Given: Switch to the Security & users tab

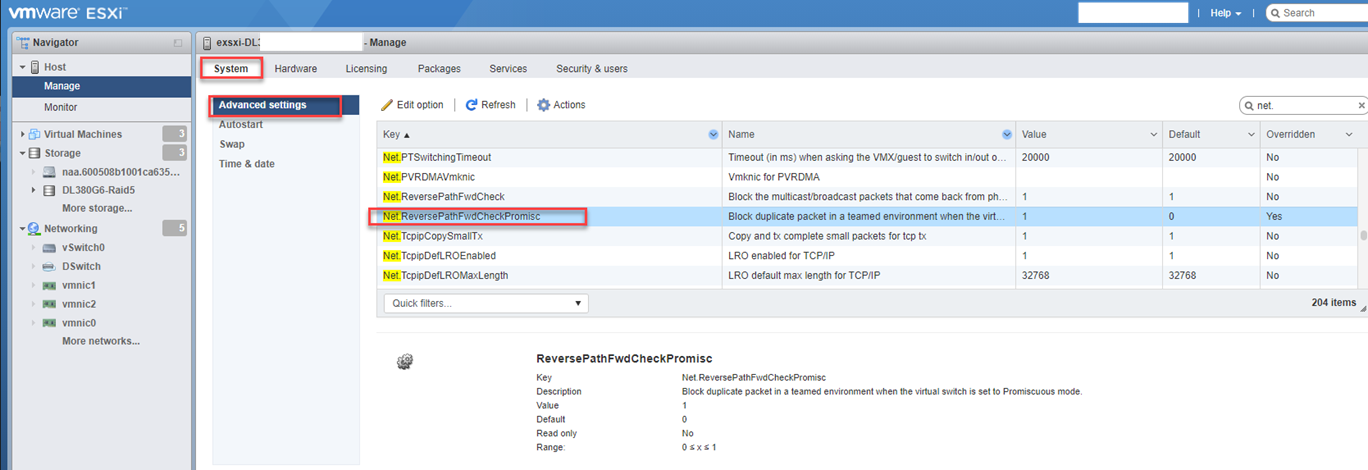Looking at the screenshot, I should 592,68.
